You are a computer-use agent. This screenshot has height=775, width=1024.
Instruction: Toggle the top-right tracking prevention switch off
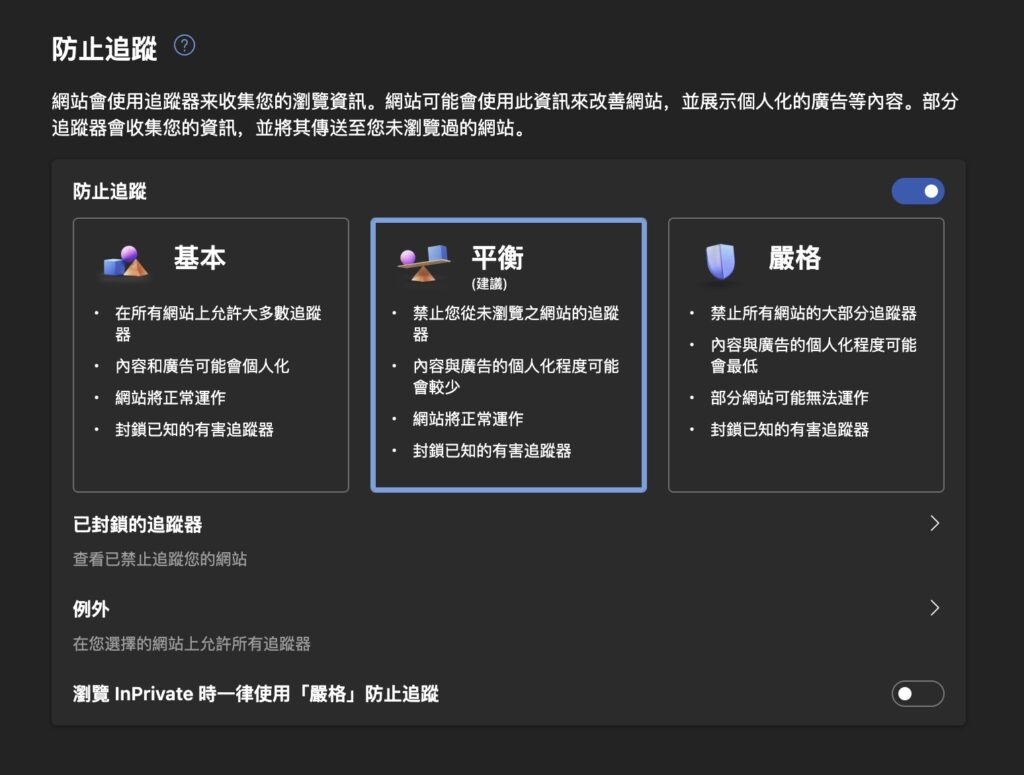[x=917, y=190]
